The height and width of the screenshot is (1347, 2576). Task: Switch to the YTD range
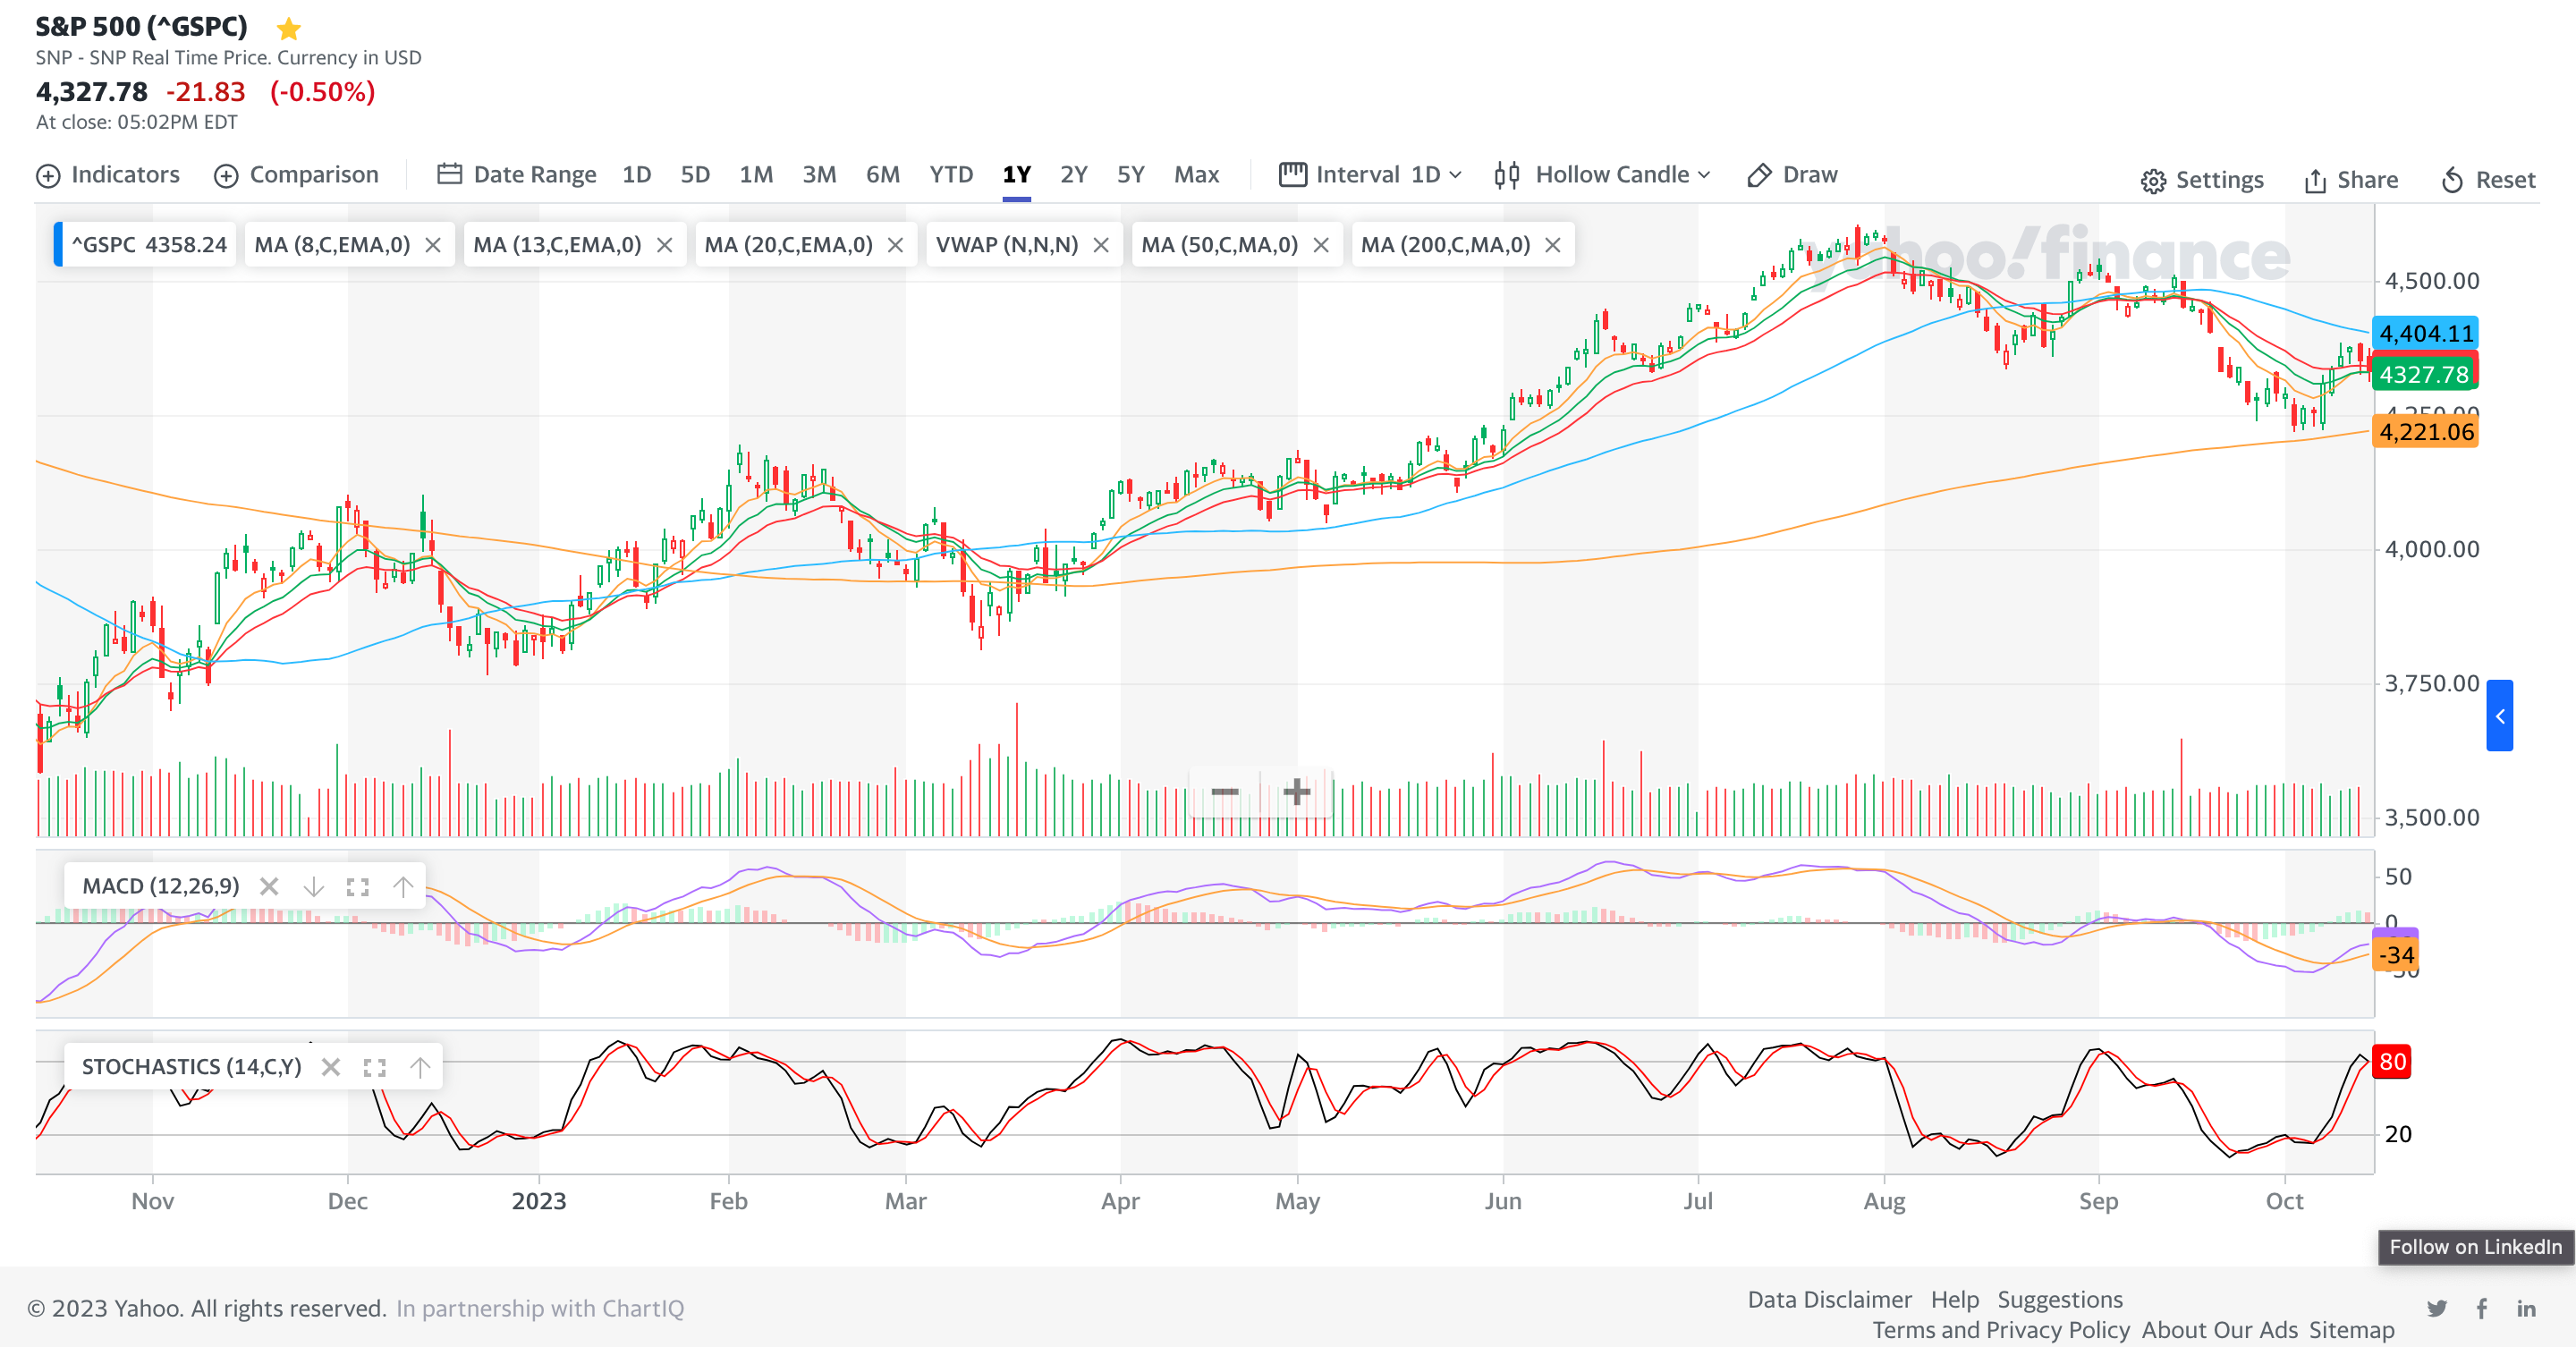tap(950, 175)
